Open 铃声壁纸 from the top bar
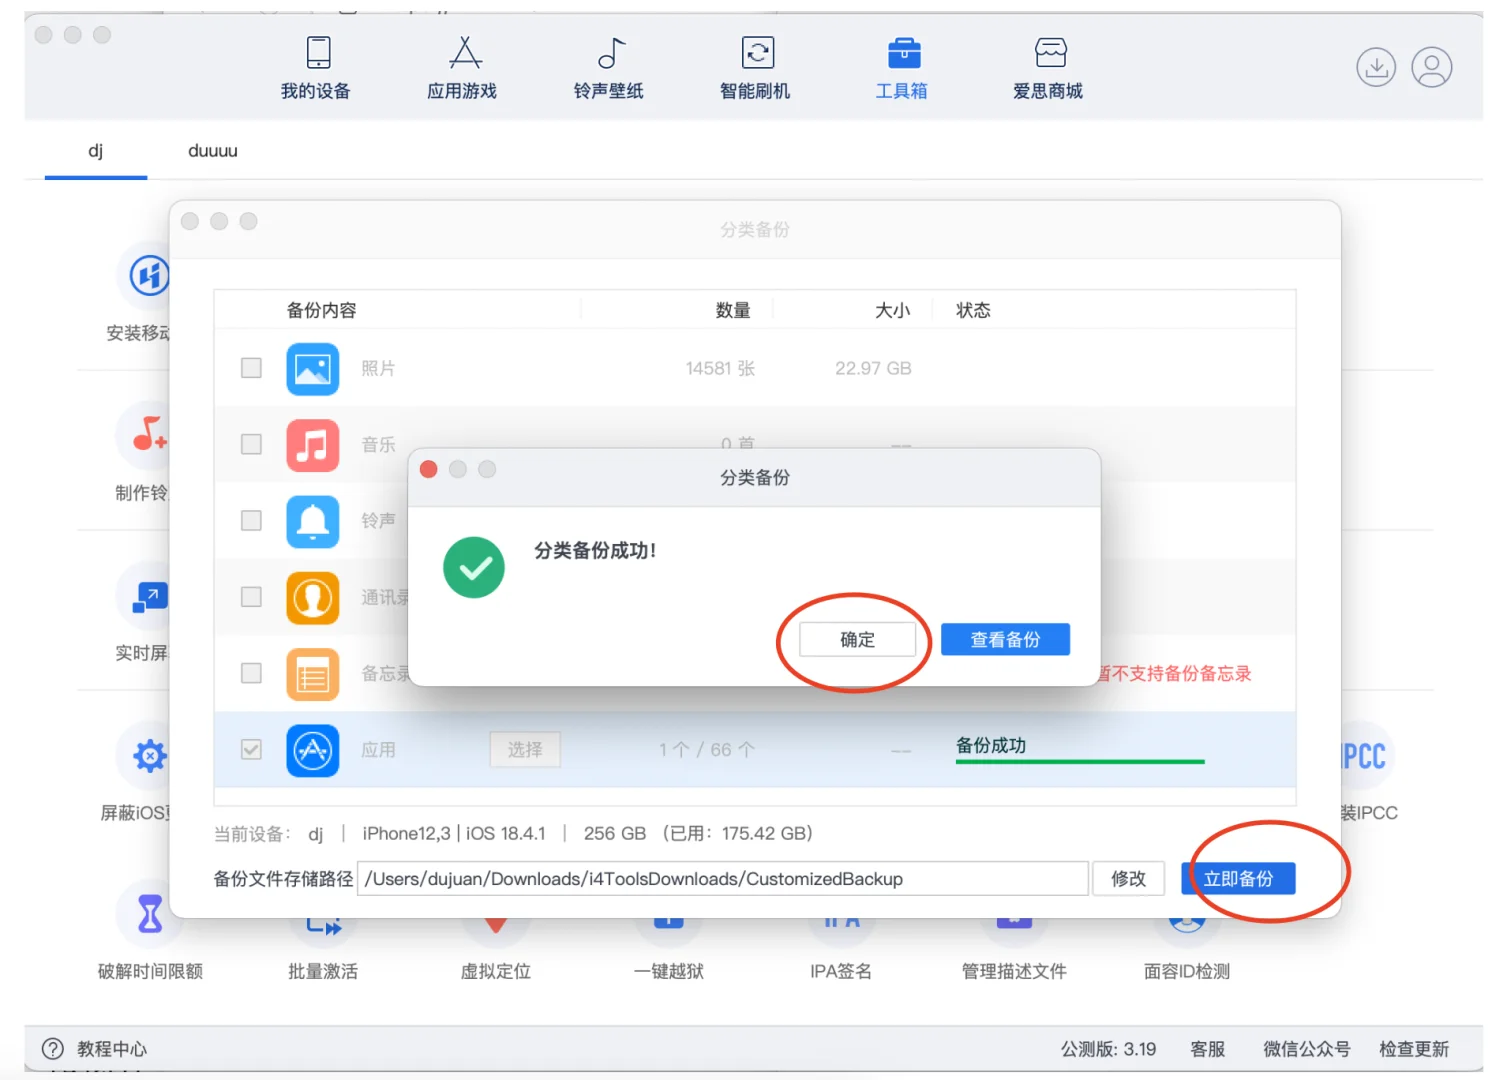Image resolution: width=1492 pixels, height=1080 pixels. point(608,67)
